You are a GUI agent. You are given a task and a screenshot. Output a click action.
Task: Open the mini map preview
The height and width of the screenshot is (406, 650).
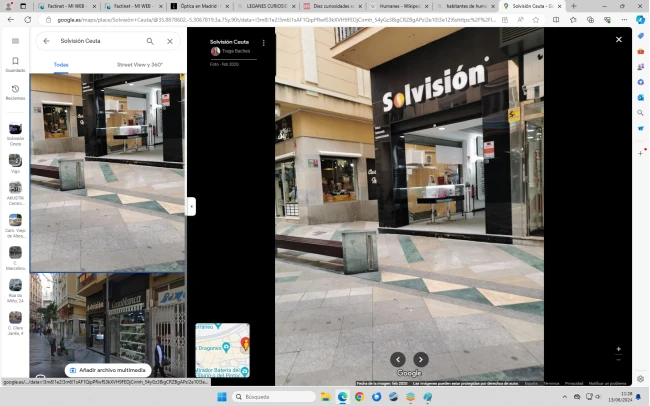[223, 350]
